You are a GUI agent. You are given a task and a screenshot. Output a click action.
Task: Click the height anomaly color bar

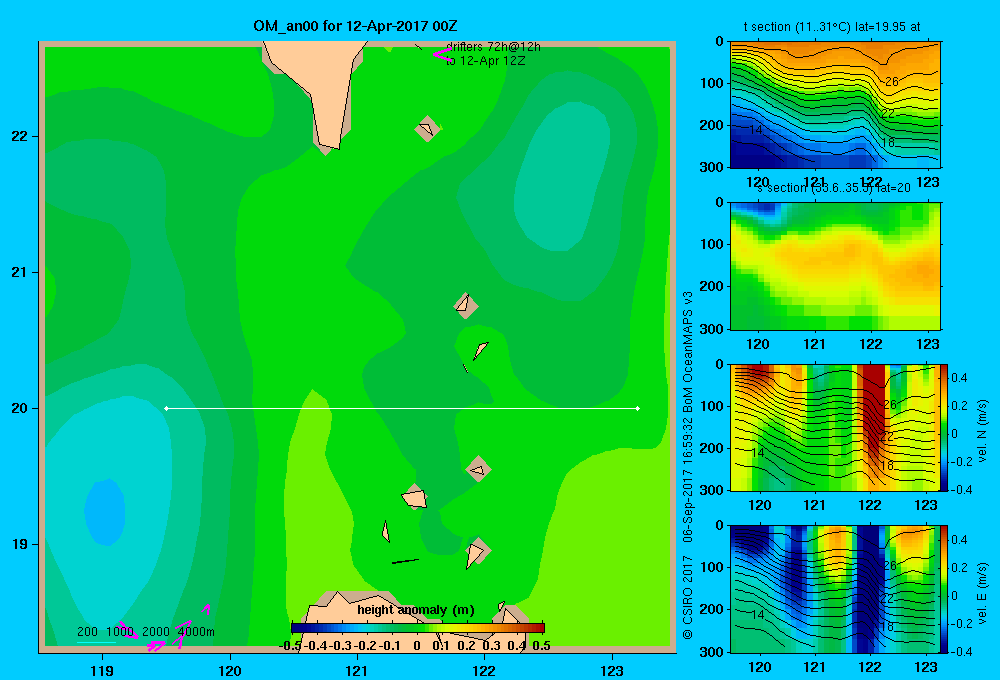click(x=418, y=627)
